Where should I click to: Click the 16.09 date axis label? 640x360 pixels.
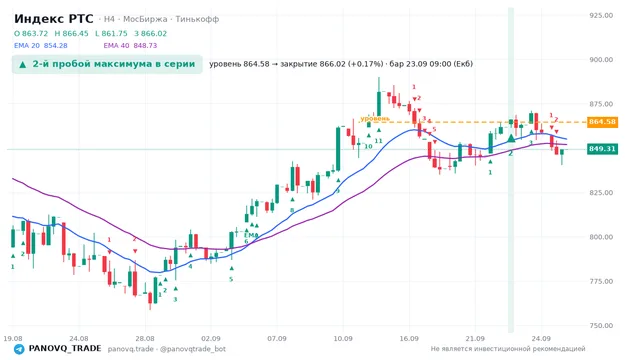[409, 339]
